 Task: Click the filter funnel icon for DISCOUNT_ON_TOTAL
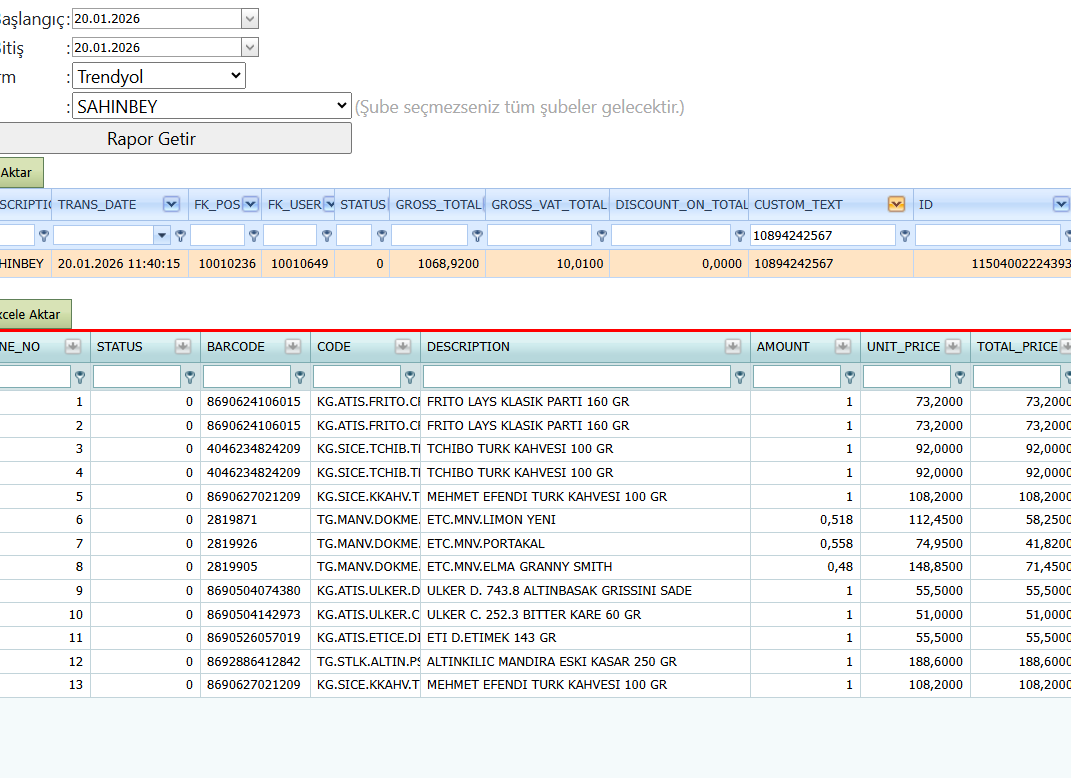[740, 236]
